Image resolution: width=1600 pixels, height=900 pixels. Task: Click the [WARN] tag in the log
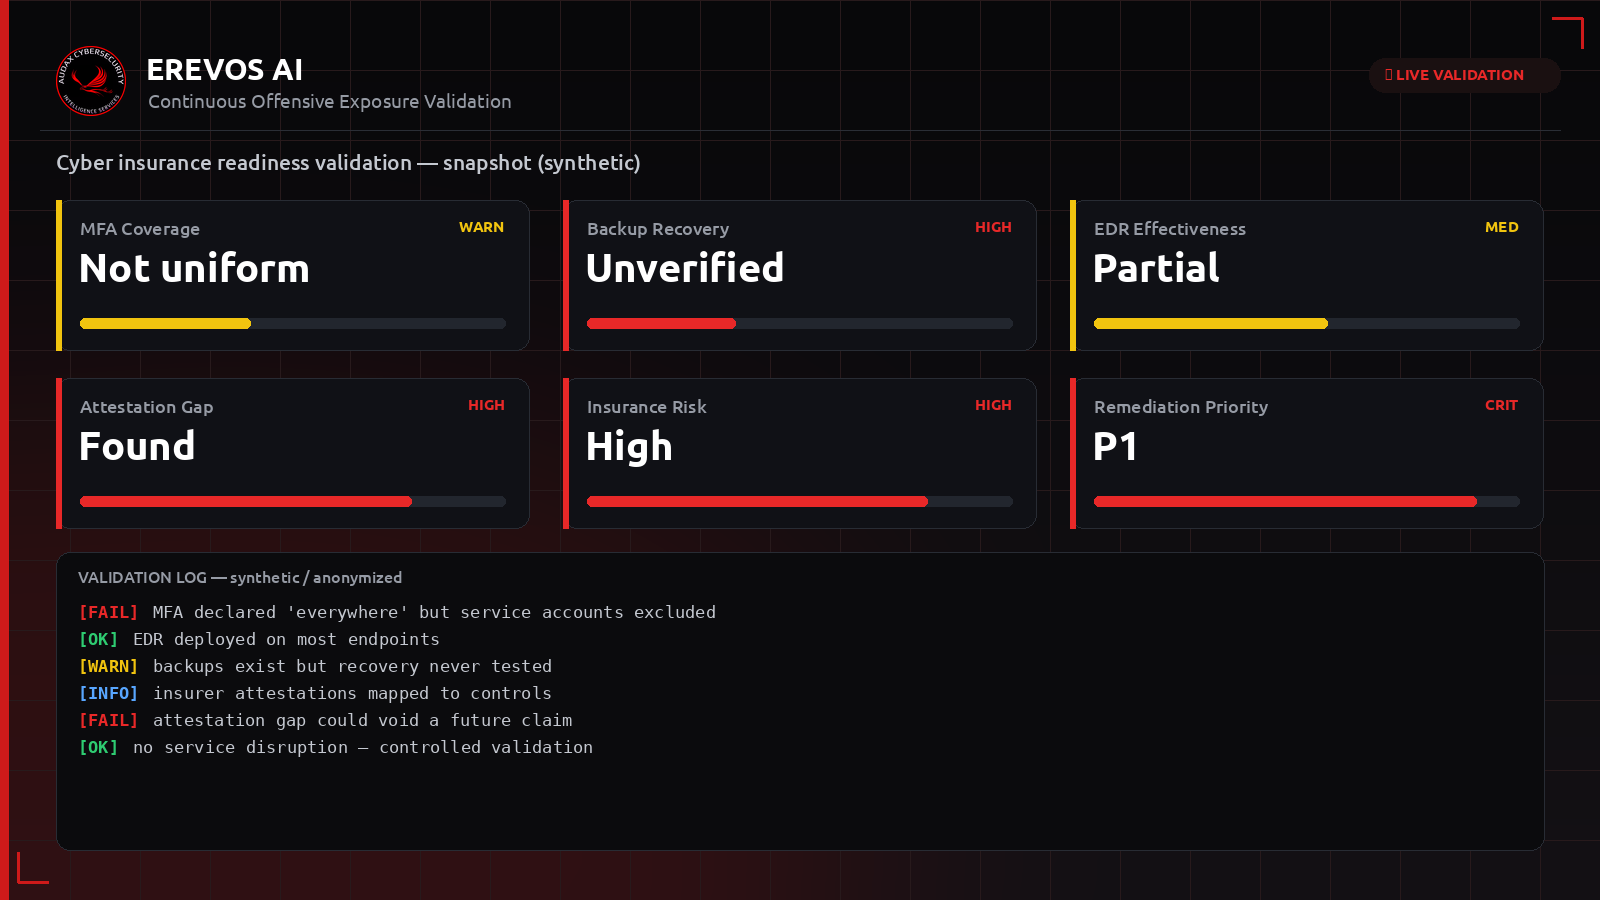click(109, 666)
